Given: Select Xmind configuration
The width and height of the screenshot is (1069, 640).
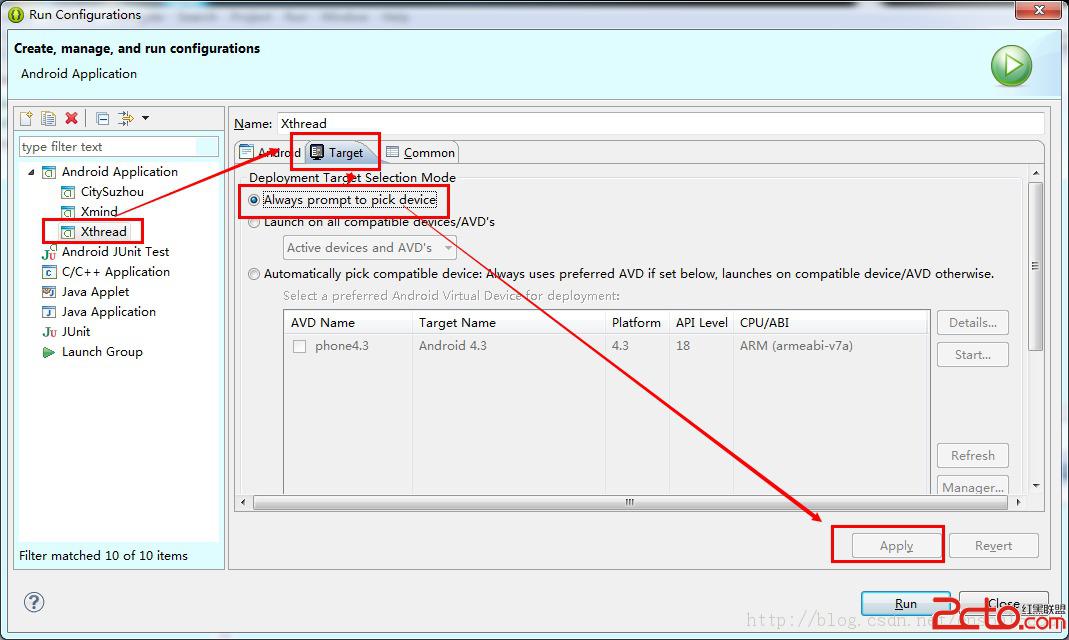Looking at the screenshot, I should (99, 211).
